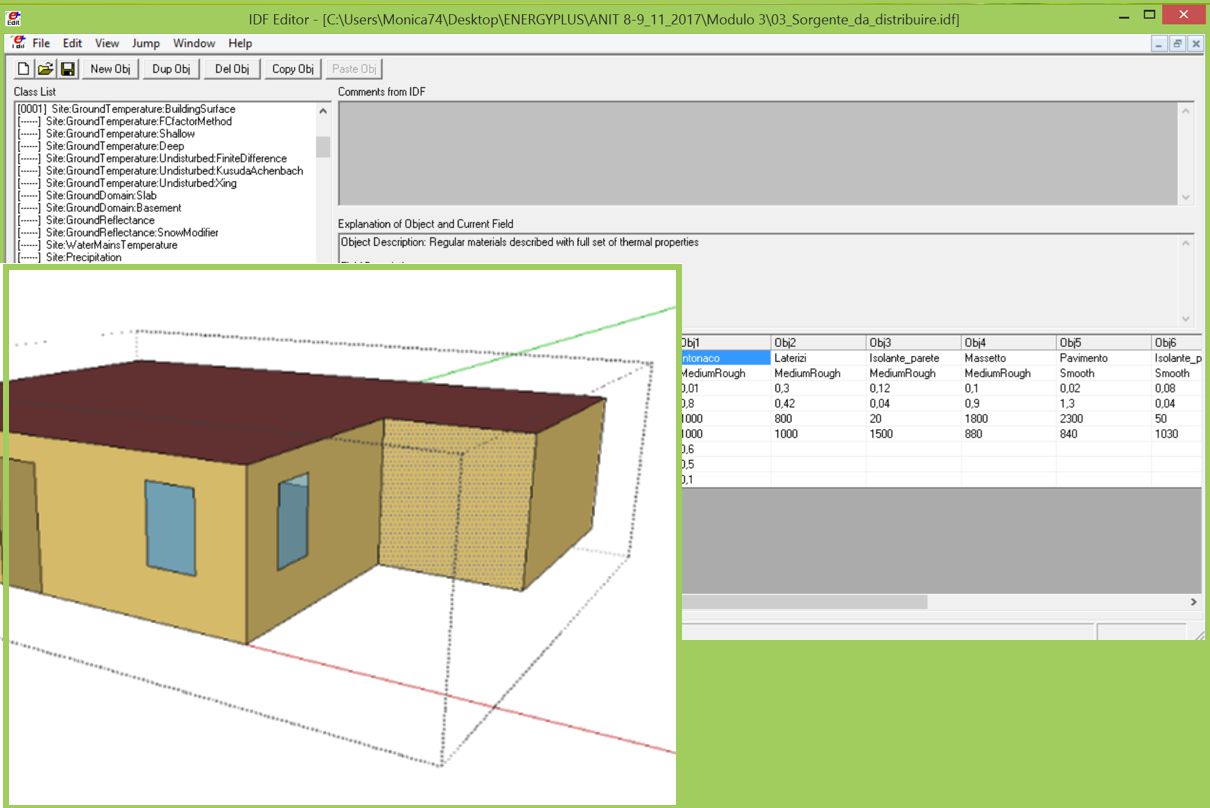Viewport: 1210px width, 808px height.
Task: Select the Massetto cell
Action: [x=1008, y=358]
